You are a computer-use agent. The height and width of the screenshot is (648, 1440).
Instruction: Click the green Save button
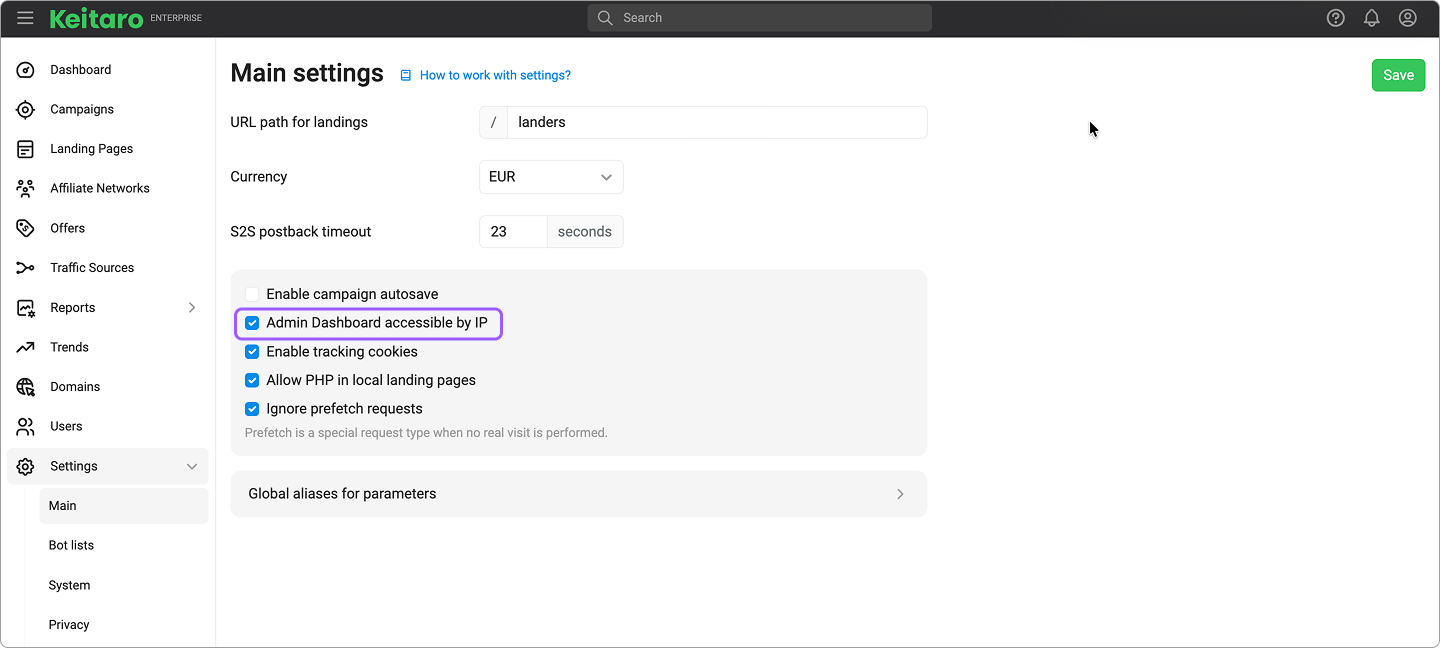point(1397,75)
